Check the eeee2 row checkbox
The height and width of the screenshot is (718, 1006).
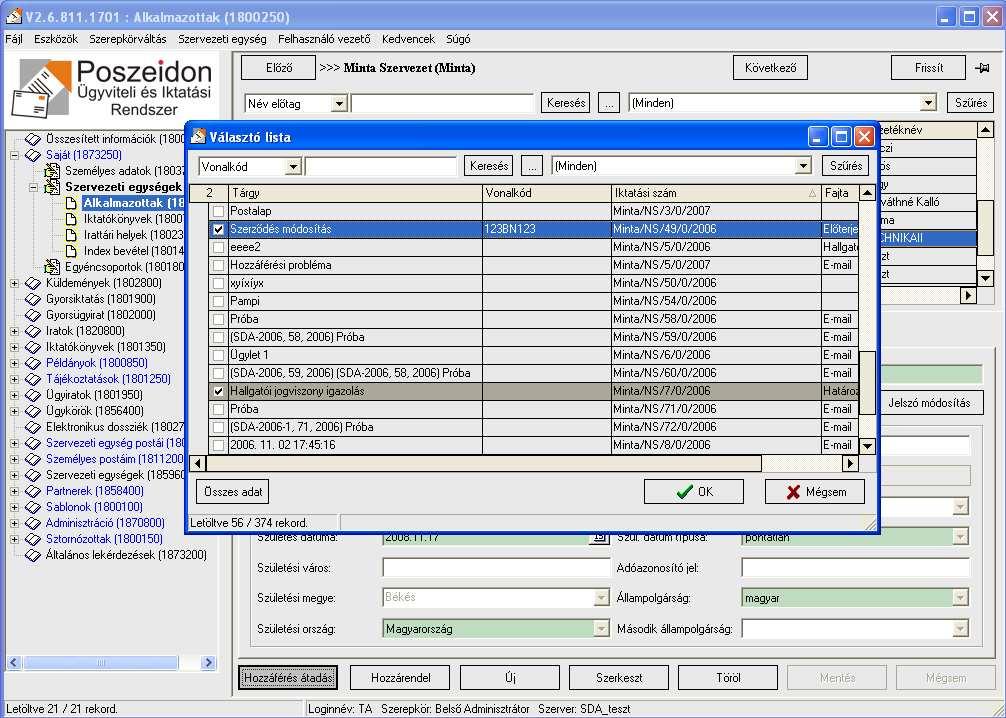pyautogui.click(x=219, y=247)
